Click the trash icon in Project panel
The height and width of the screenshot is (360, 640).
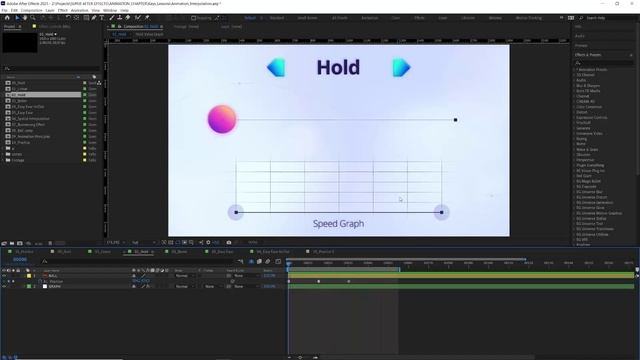pos(50,243)
